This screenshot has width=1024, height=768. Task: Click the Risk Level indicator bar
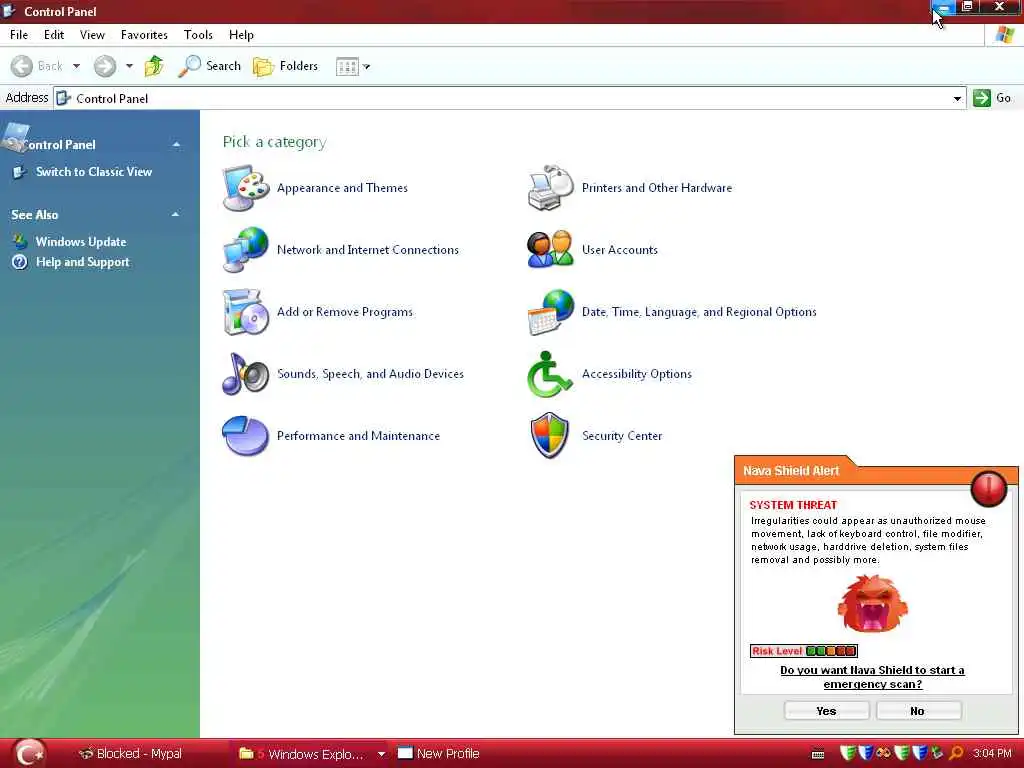[803, 651]
